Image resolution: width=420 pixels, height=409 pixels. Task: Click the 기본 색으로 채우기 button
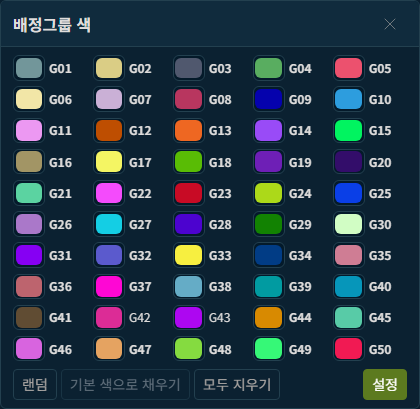coord(125,384)
